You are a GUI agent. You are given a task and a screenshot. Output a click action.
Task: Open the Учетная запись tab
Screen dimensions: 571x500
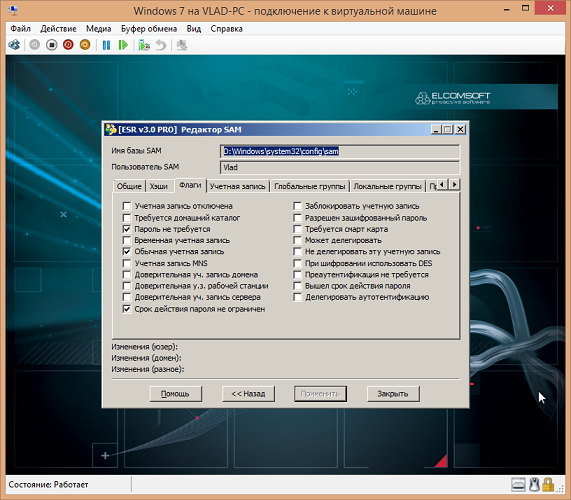pyautogui.click(x=237, y=186)
